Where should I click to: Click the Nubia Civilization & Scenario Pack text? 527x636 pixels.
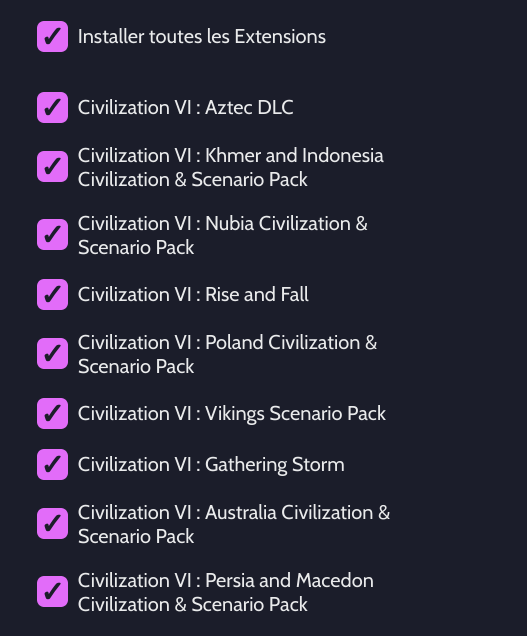[223, 235]
